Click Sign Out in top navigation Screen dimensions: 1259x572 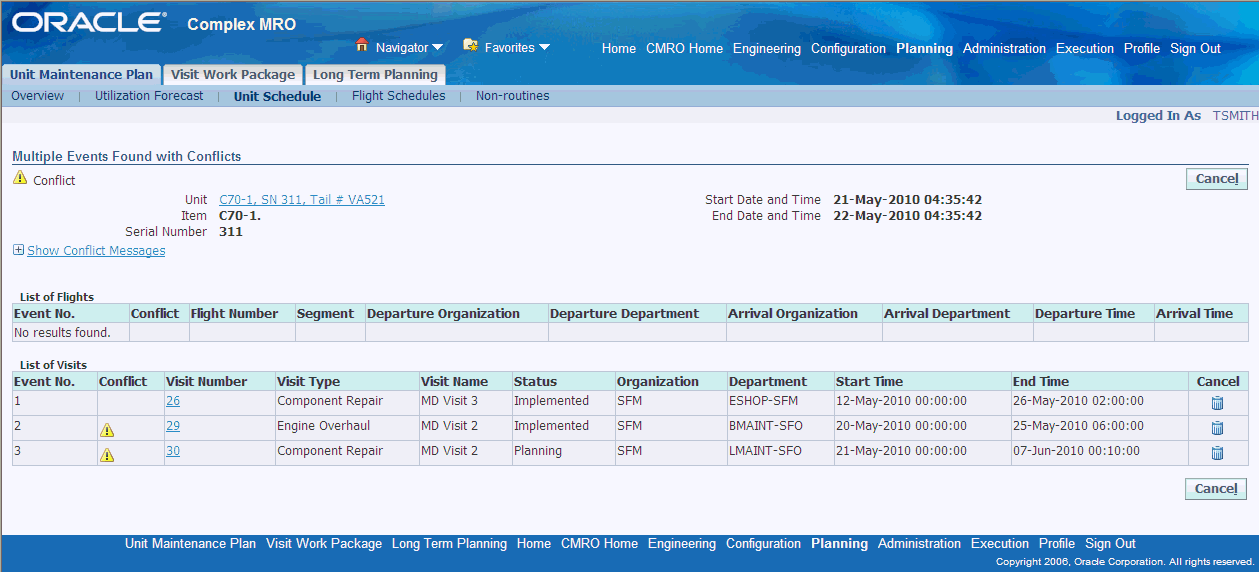coord(1195,48)
